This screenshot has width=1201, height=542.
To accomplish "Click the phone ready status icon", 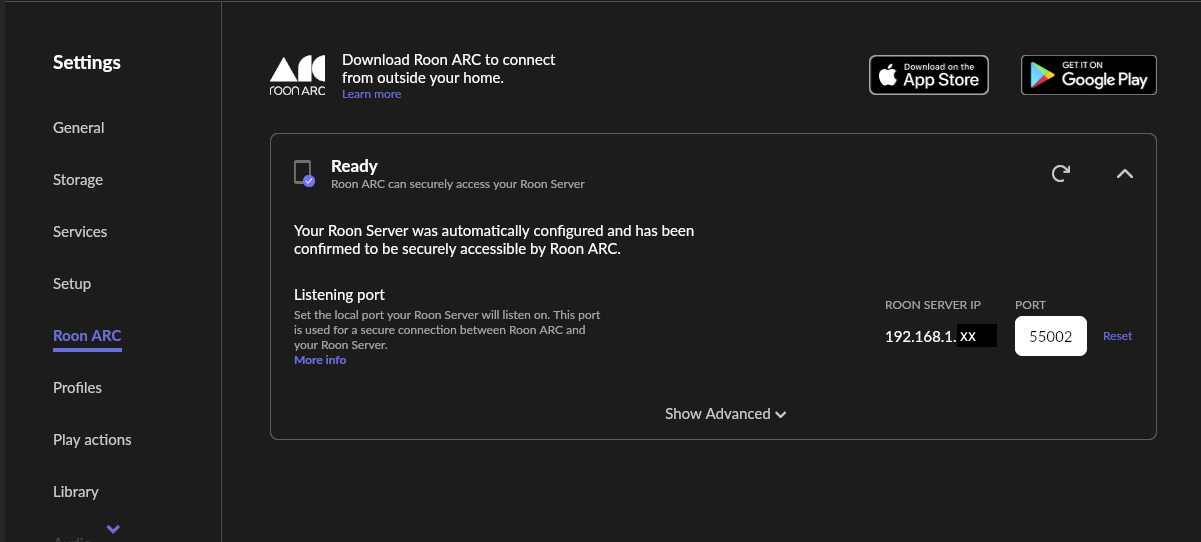I will 304,173.
